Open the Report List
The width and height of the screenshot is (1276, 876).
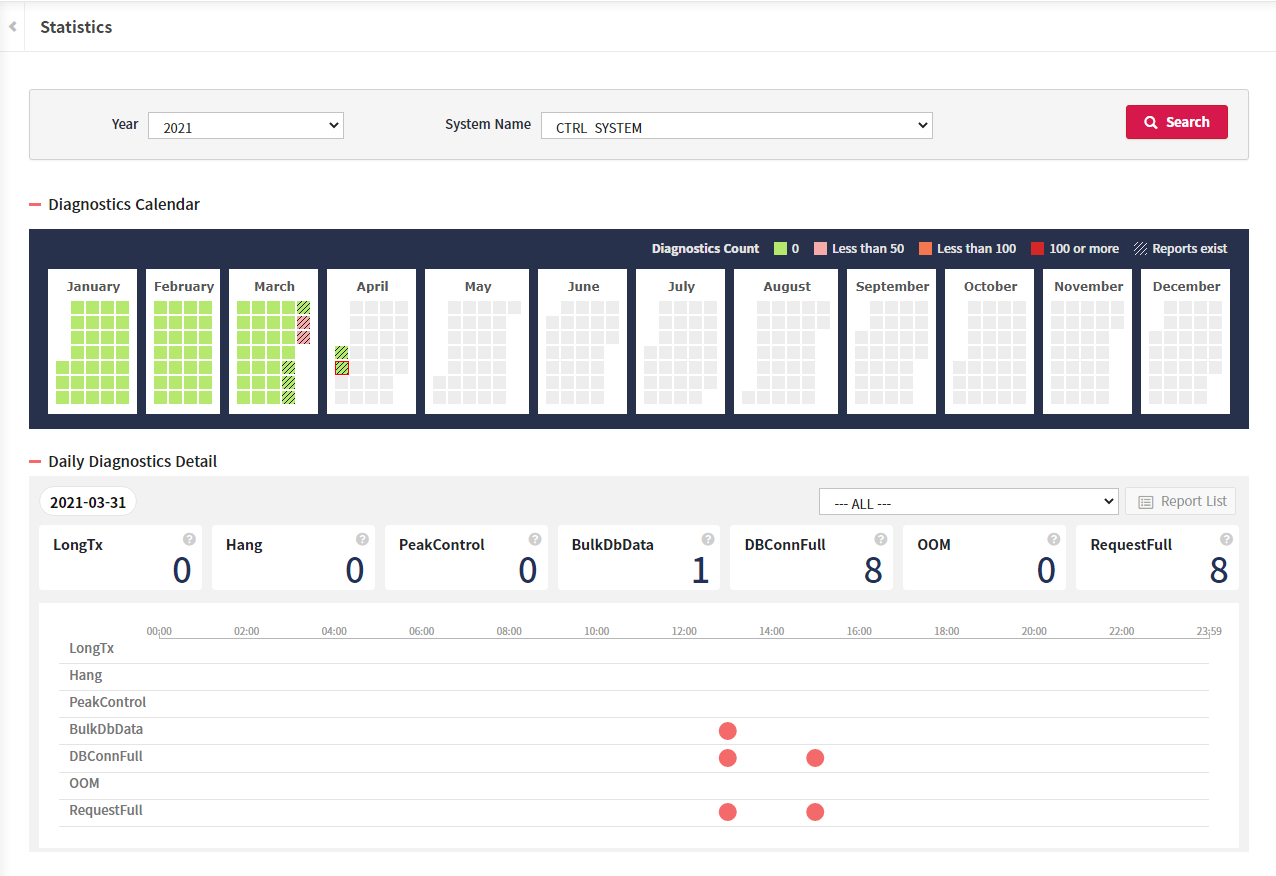coord(1180,502)
